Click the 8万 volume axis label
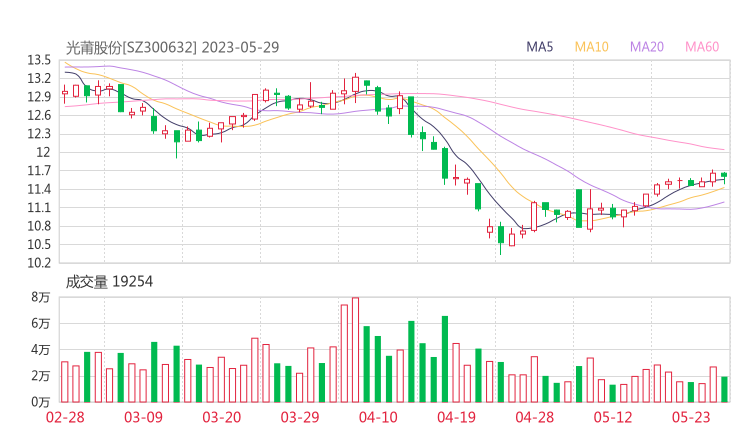Image resolution: width=740 pixels, height=440 pixels. tap(41, 297)
